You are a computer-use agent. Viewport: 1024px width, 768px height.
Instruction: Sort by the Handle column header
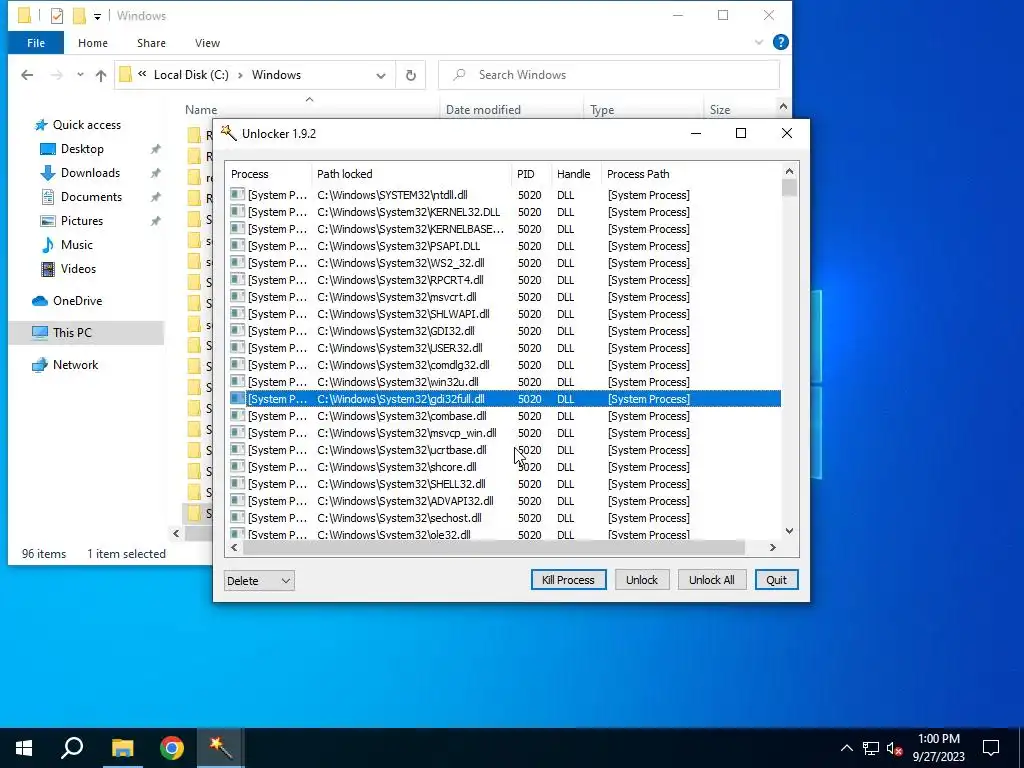point(576,174)
